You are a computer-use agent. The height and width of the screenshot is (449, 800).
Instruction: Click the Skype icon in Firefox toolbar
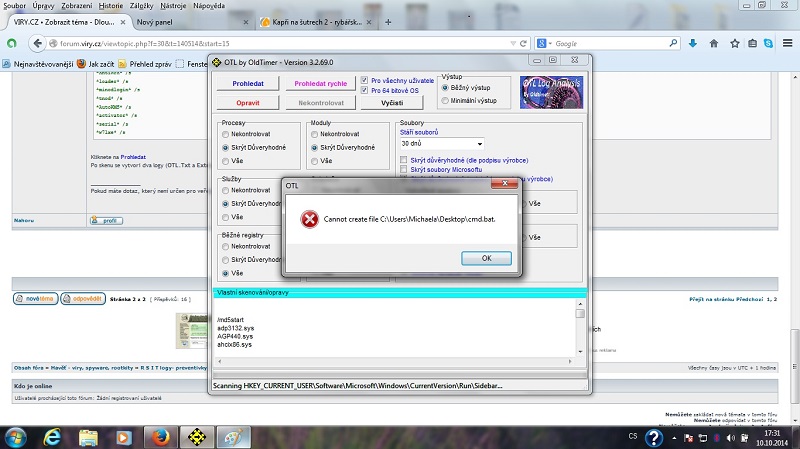pyautogui.click(x=768, y=43)
